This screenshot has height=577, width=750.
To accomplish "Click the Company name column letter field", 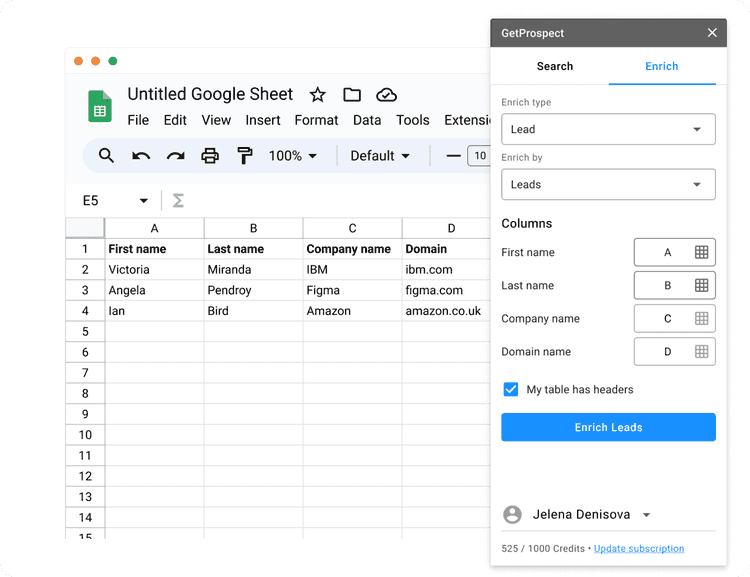I will tap(674, 318).
